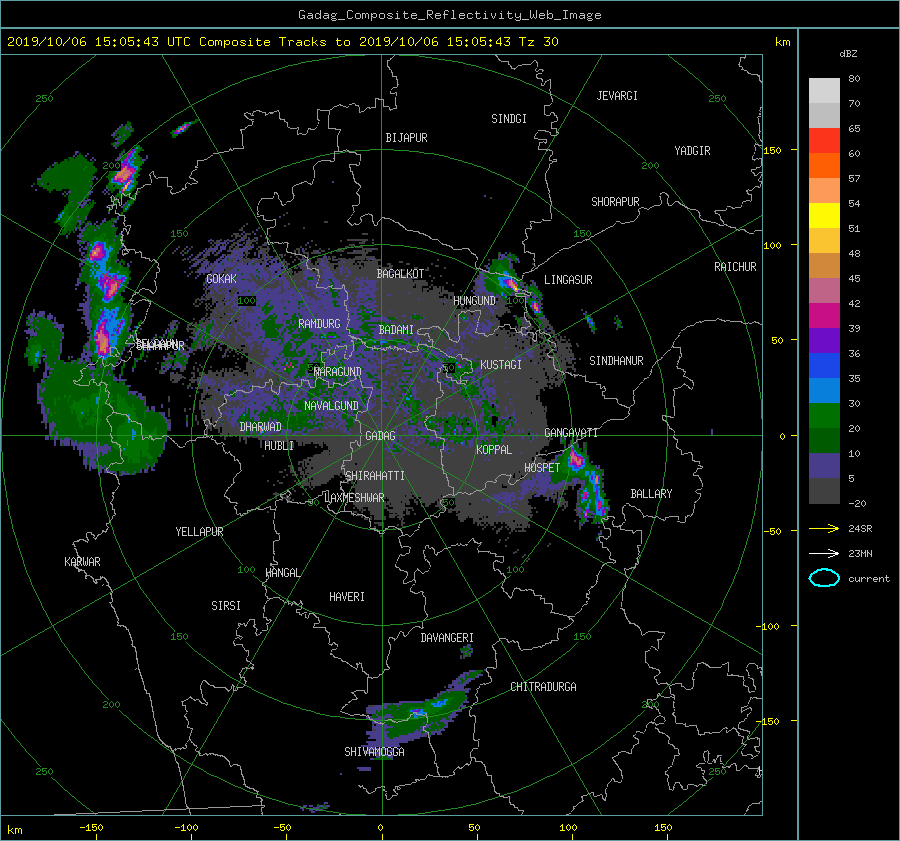Click the BAGALKOT city label

pos(400,274)
